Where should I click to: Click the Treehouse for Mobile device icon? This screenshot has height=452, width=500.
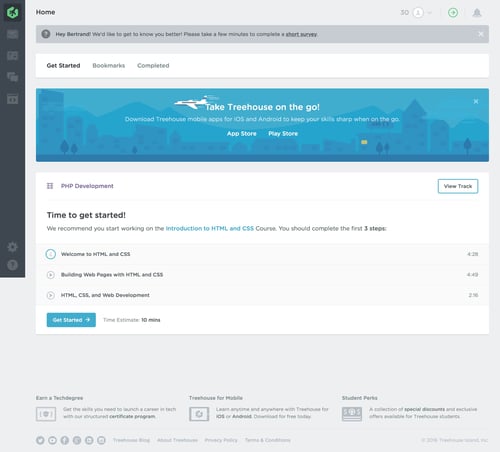click(199, 414)
